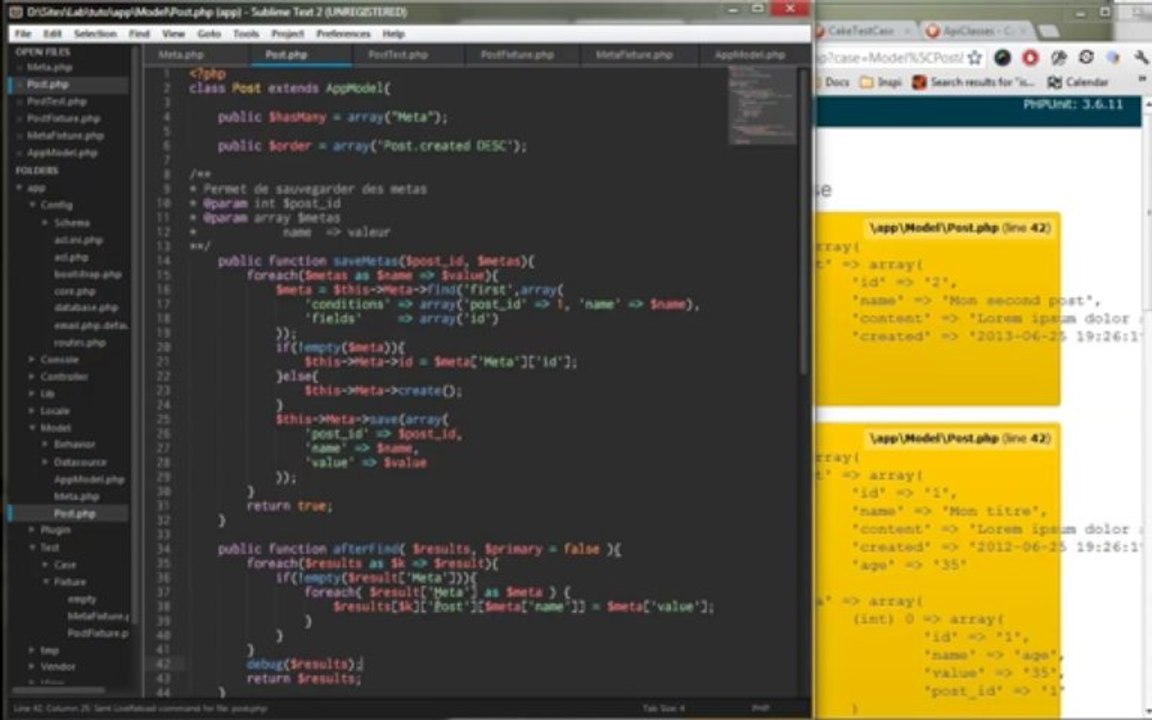Expand the Controller folder arrow
Screen dimensions: 1152x720
click(32, 377)
